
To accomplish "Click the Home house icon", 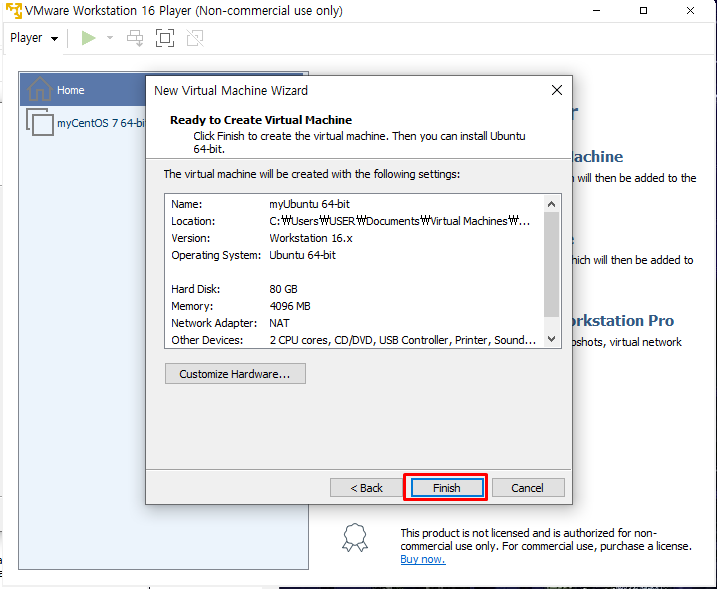I will click(39, 88).
